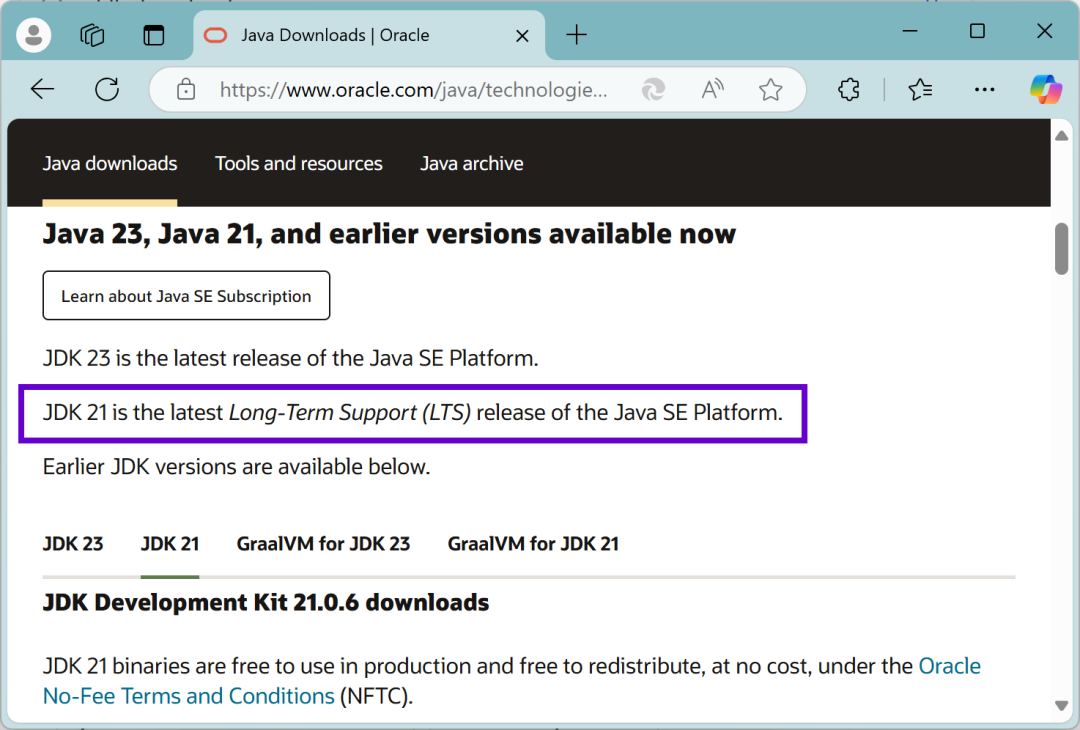
Task: Open the Extensions puzzle icon
Action: (849, 90)
